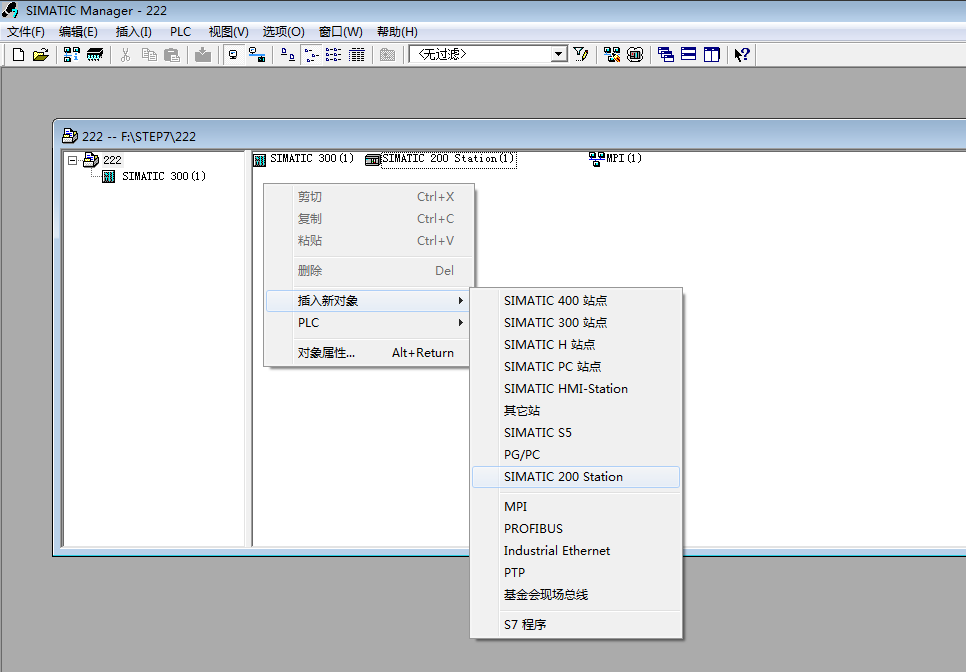Screen dimensions: 966x672
Task: Click the S7 Memory Card icon
Action: [95, 55]
